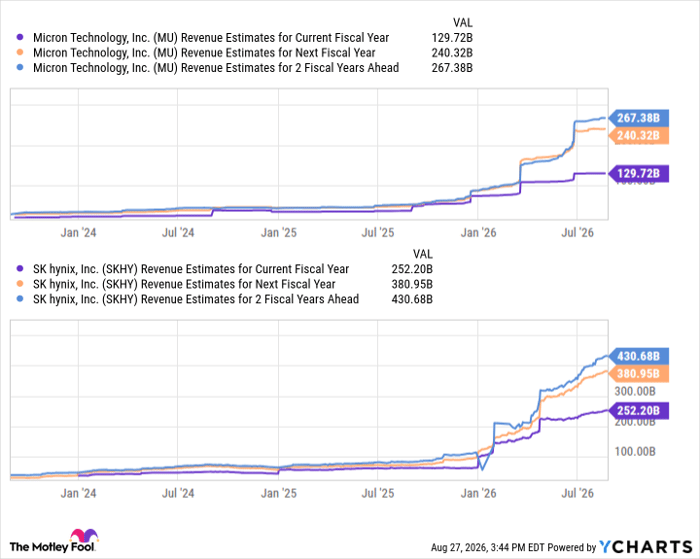Click the 380.95B value in the SK hynix legend

pyautogui.click(x=412, y=284)
